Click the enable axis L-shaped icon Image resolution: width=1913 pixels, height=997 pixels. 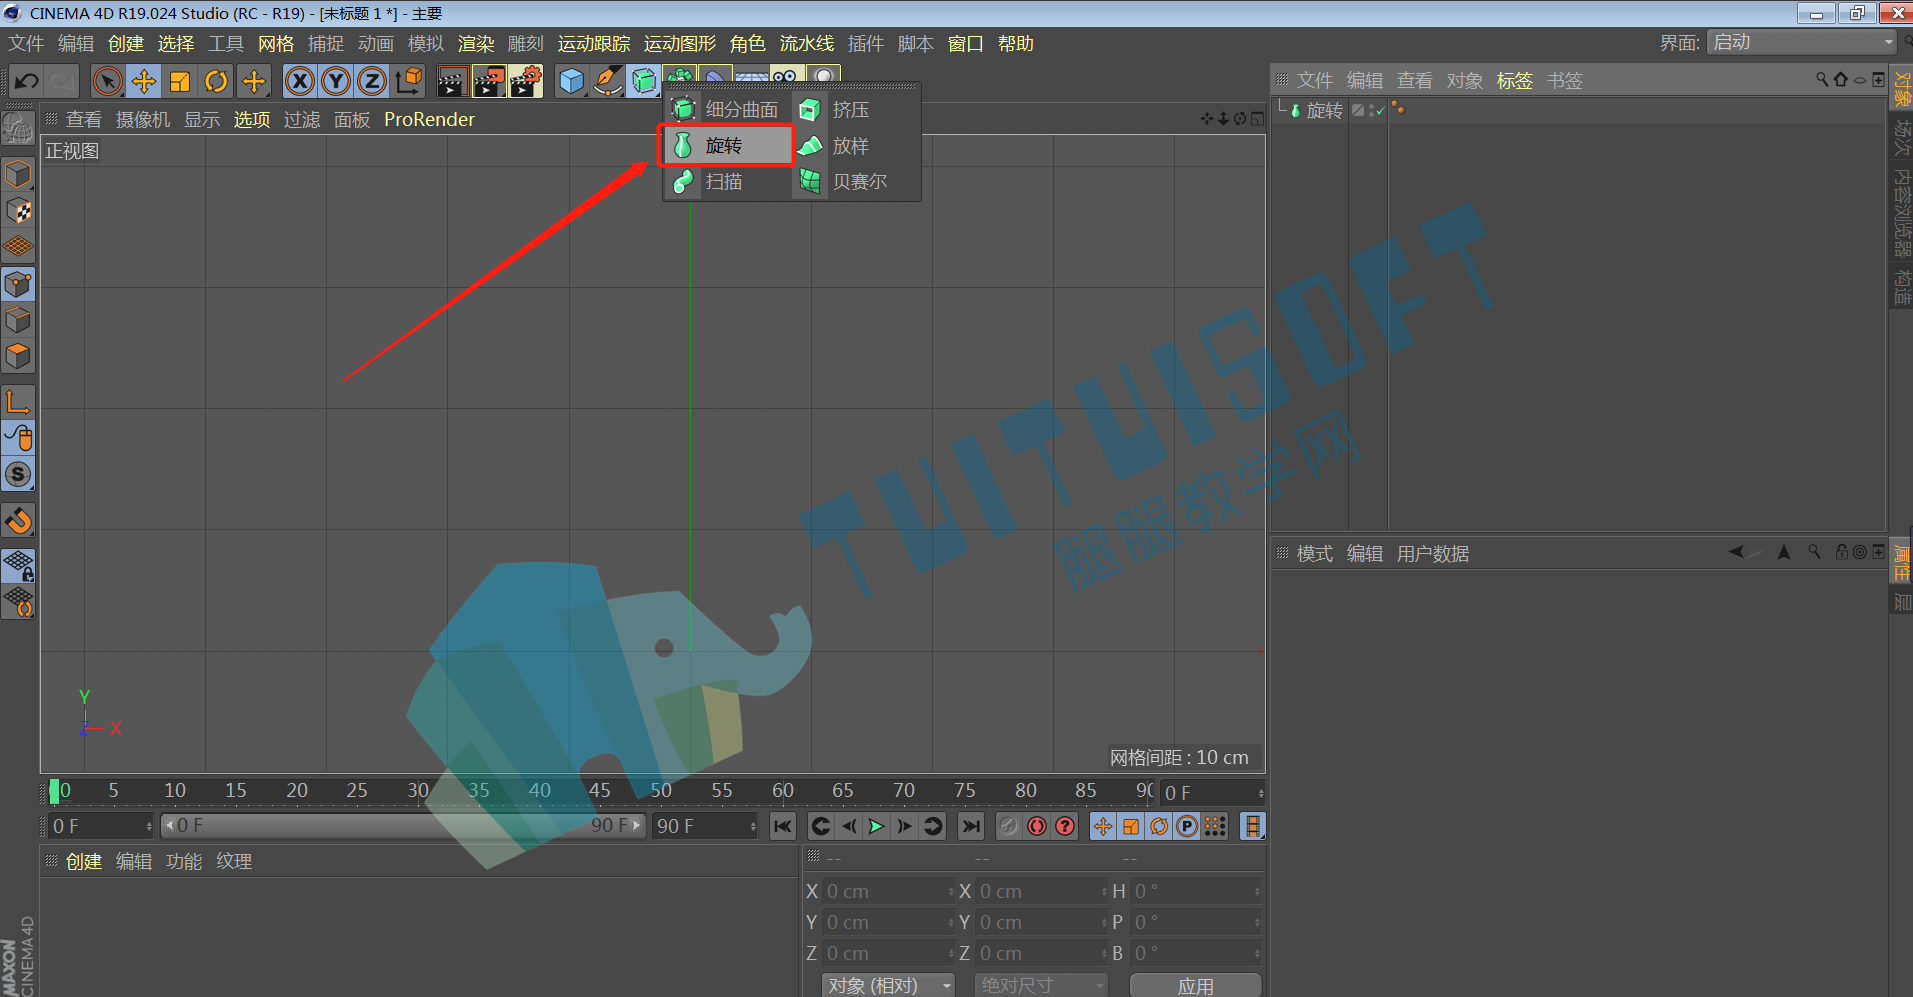[x=18, y=403]
